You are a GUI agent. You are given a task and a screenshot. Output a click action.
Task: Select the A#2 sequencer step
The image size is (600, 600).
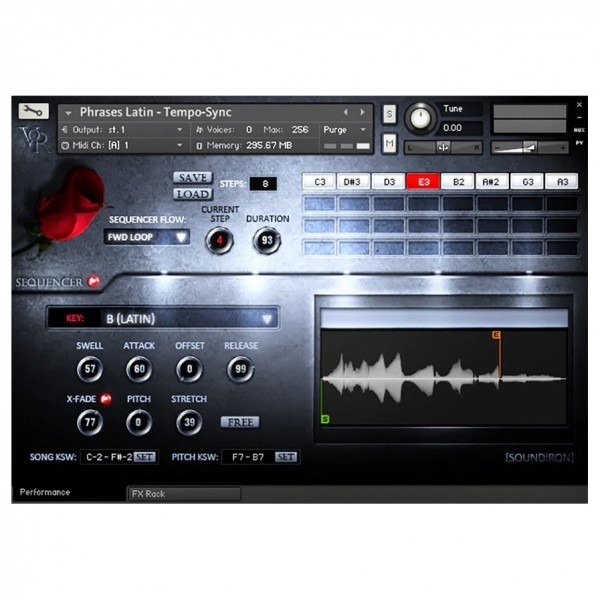pyautogui.click(x=492, y=182)
